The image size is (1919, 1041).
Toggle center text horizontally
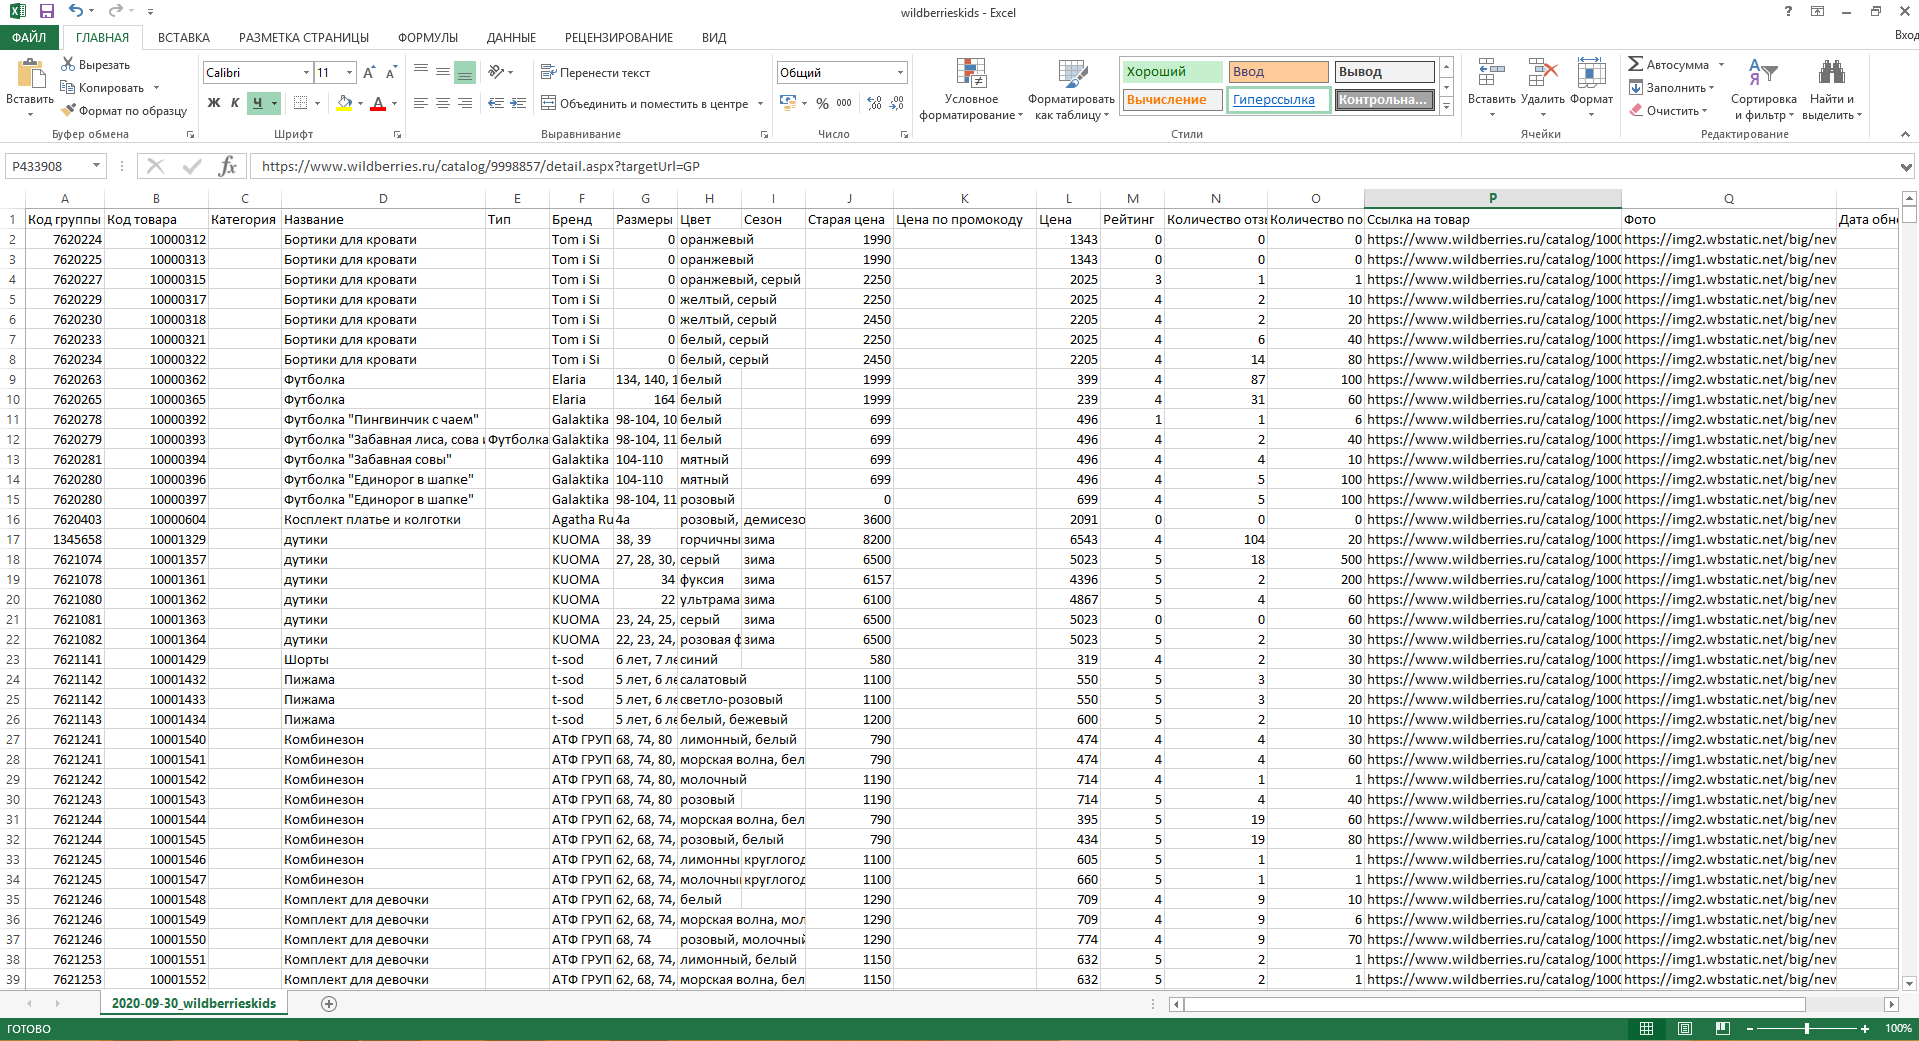[443, 103]
